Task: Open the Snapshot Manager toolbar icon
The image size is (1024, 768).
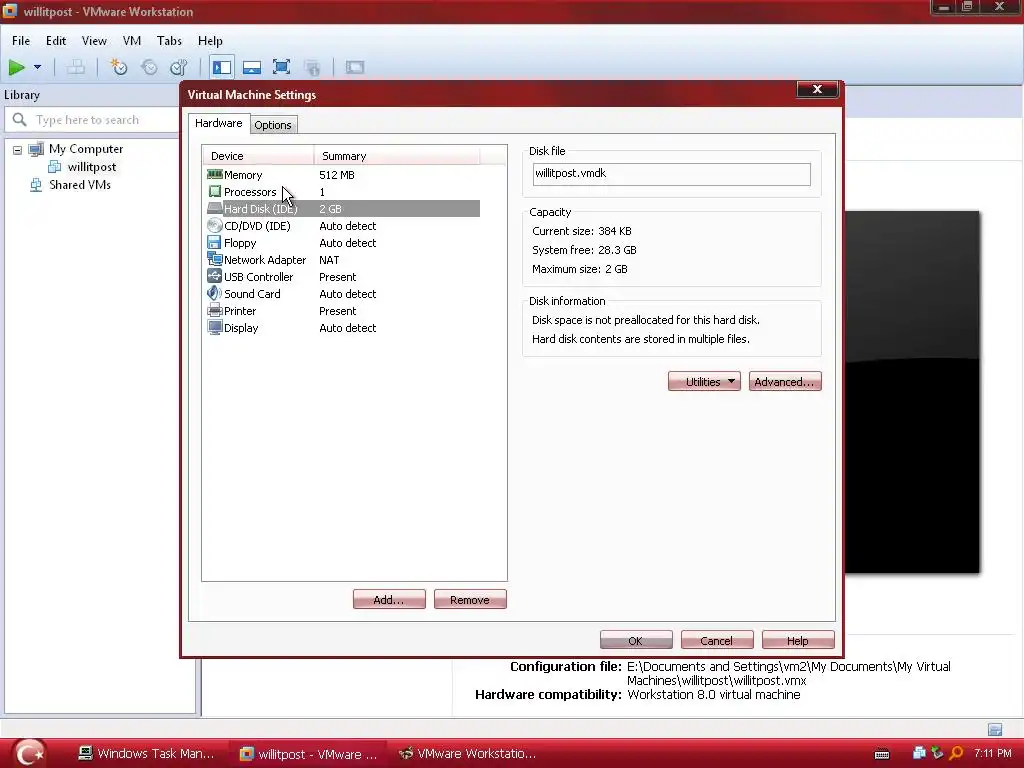Action: click(178, 67)
